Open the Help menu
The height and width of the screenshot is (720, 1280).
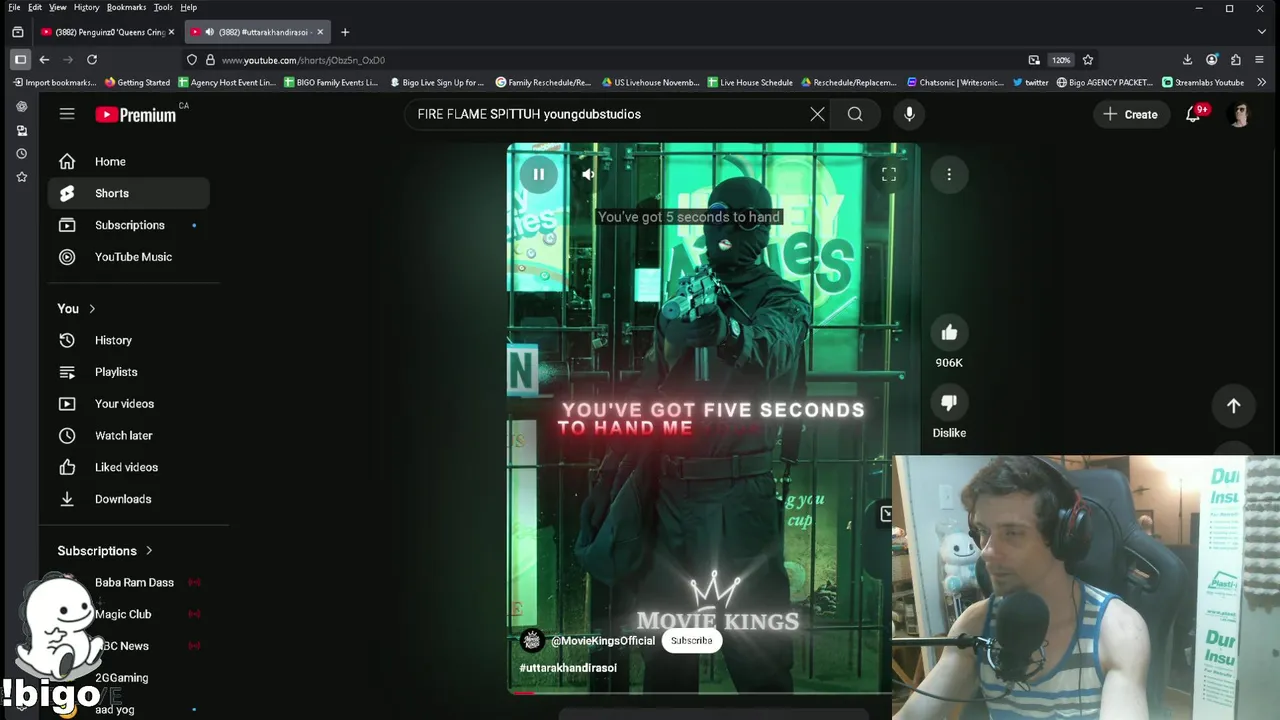pyautogui.click(x=188, y=7)
